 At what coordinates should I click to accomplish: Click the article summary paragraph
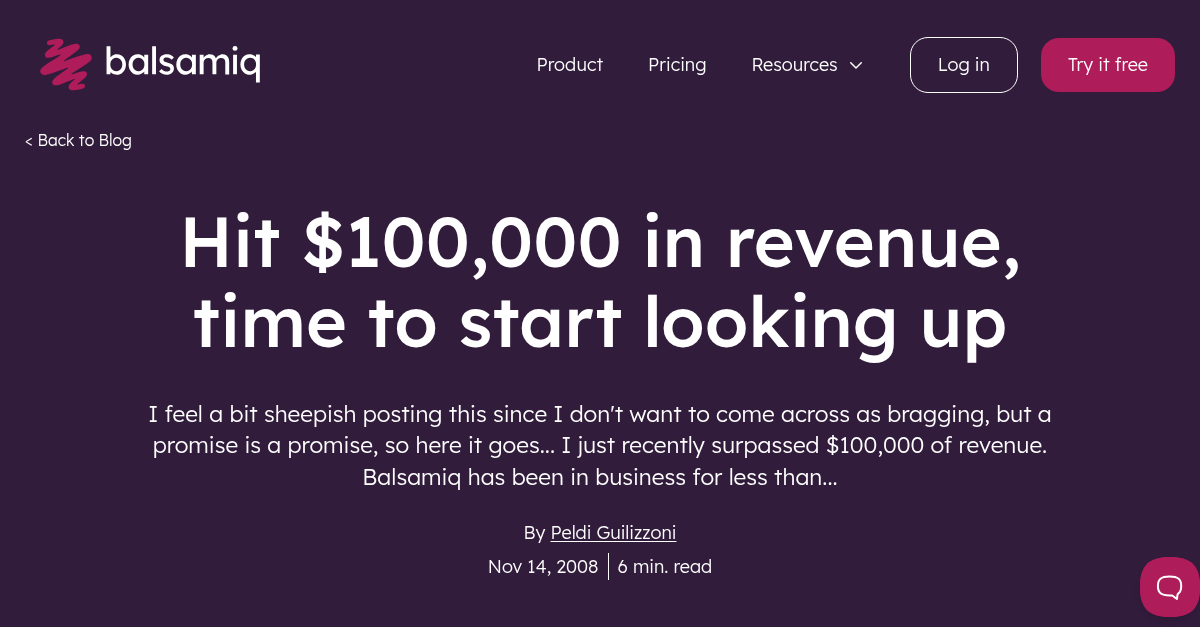pyautogui.click(x=600, y=445)
